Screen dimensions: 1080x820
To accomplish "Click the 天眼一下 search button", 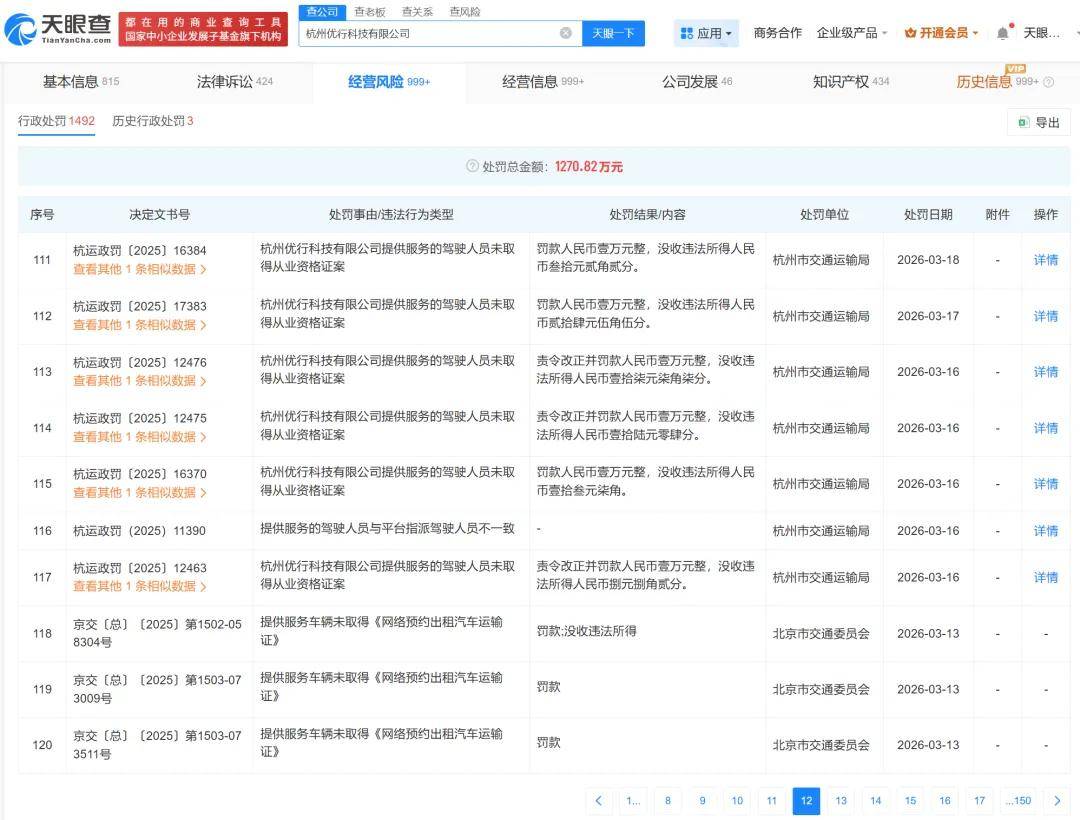I will click(x=613, y=33).
